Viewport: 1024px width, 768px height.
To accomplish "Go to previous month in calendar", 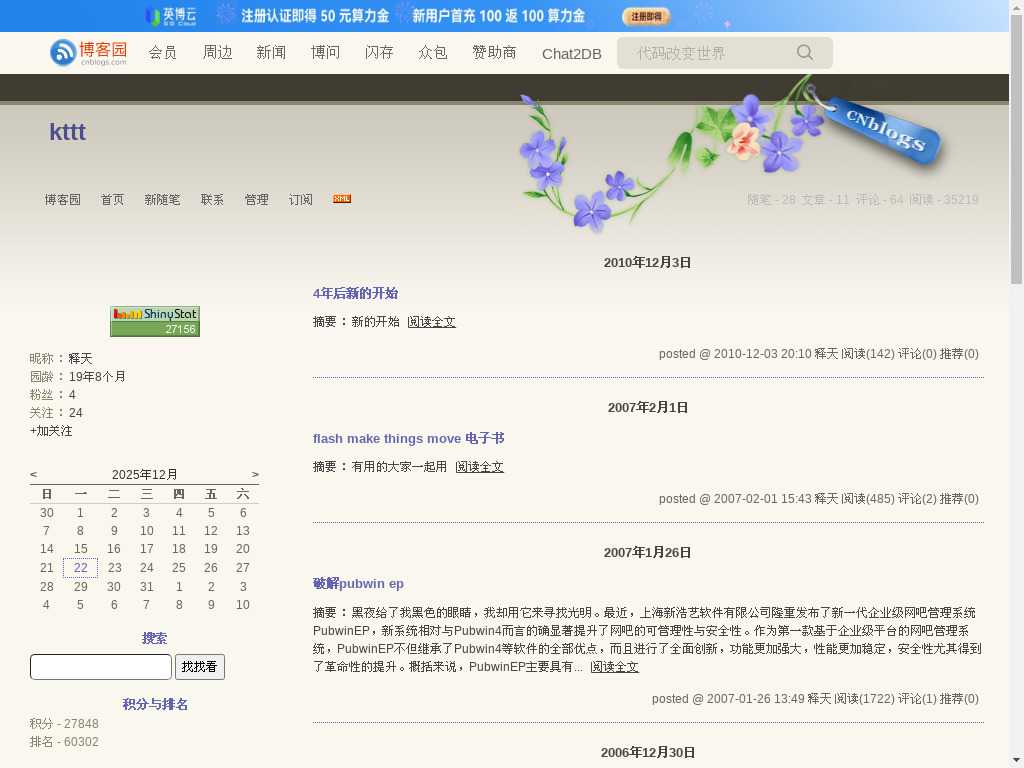I will pyautogui.click(x=34, y=475).
